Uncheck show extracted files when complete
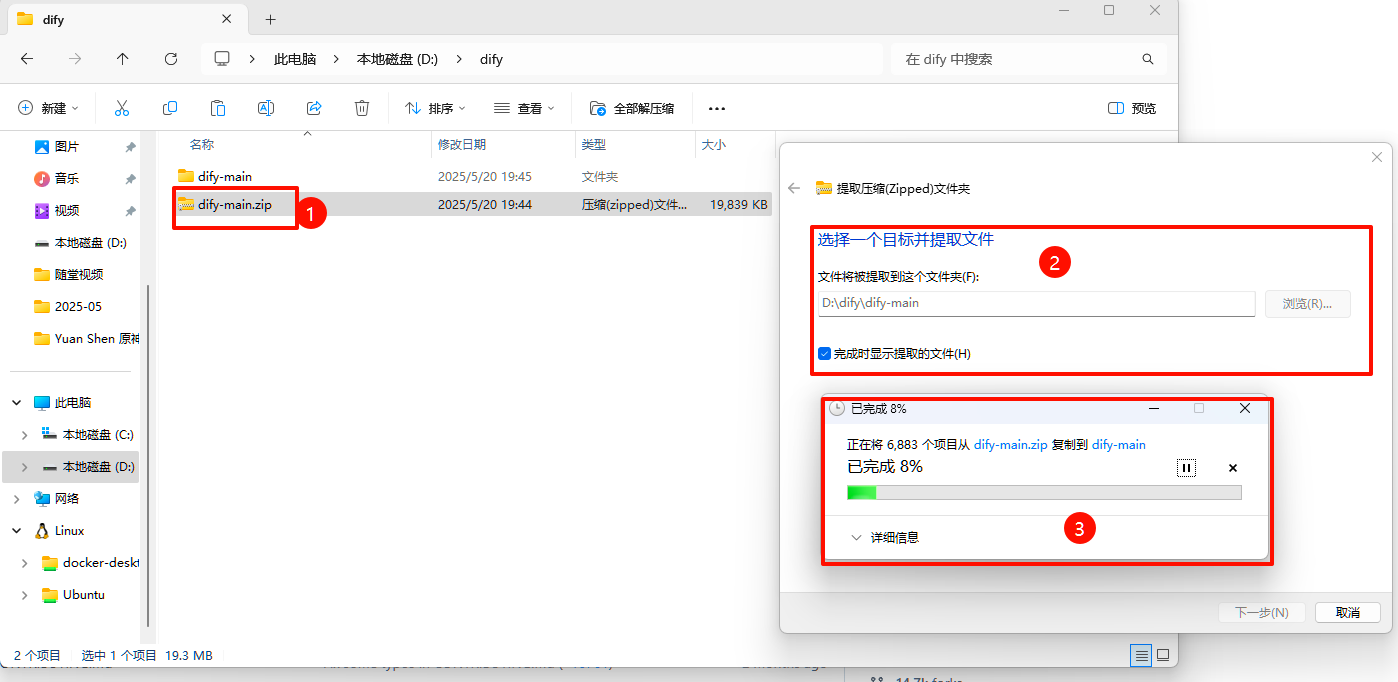Image resolution: width=1398 pixels, height=682 pixels. (x=824, y=353)
